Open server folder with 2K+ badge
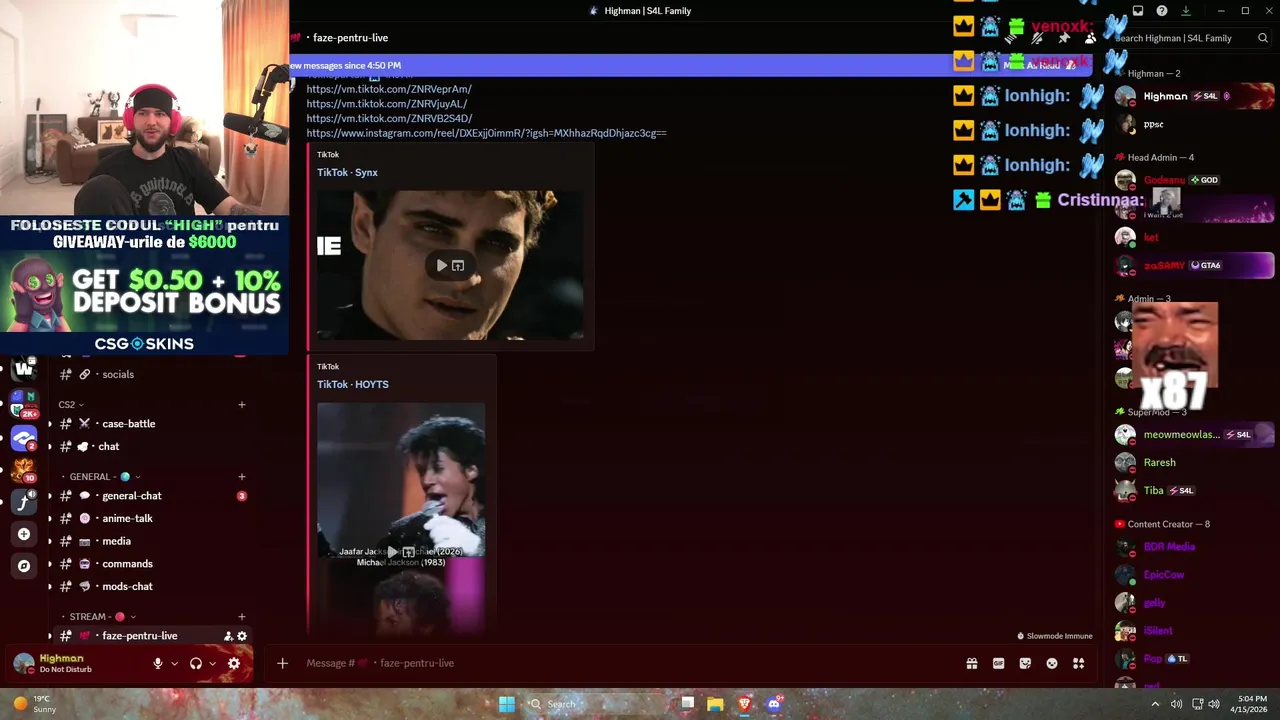1280x720 pixels. 24,403
